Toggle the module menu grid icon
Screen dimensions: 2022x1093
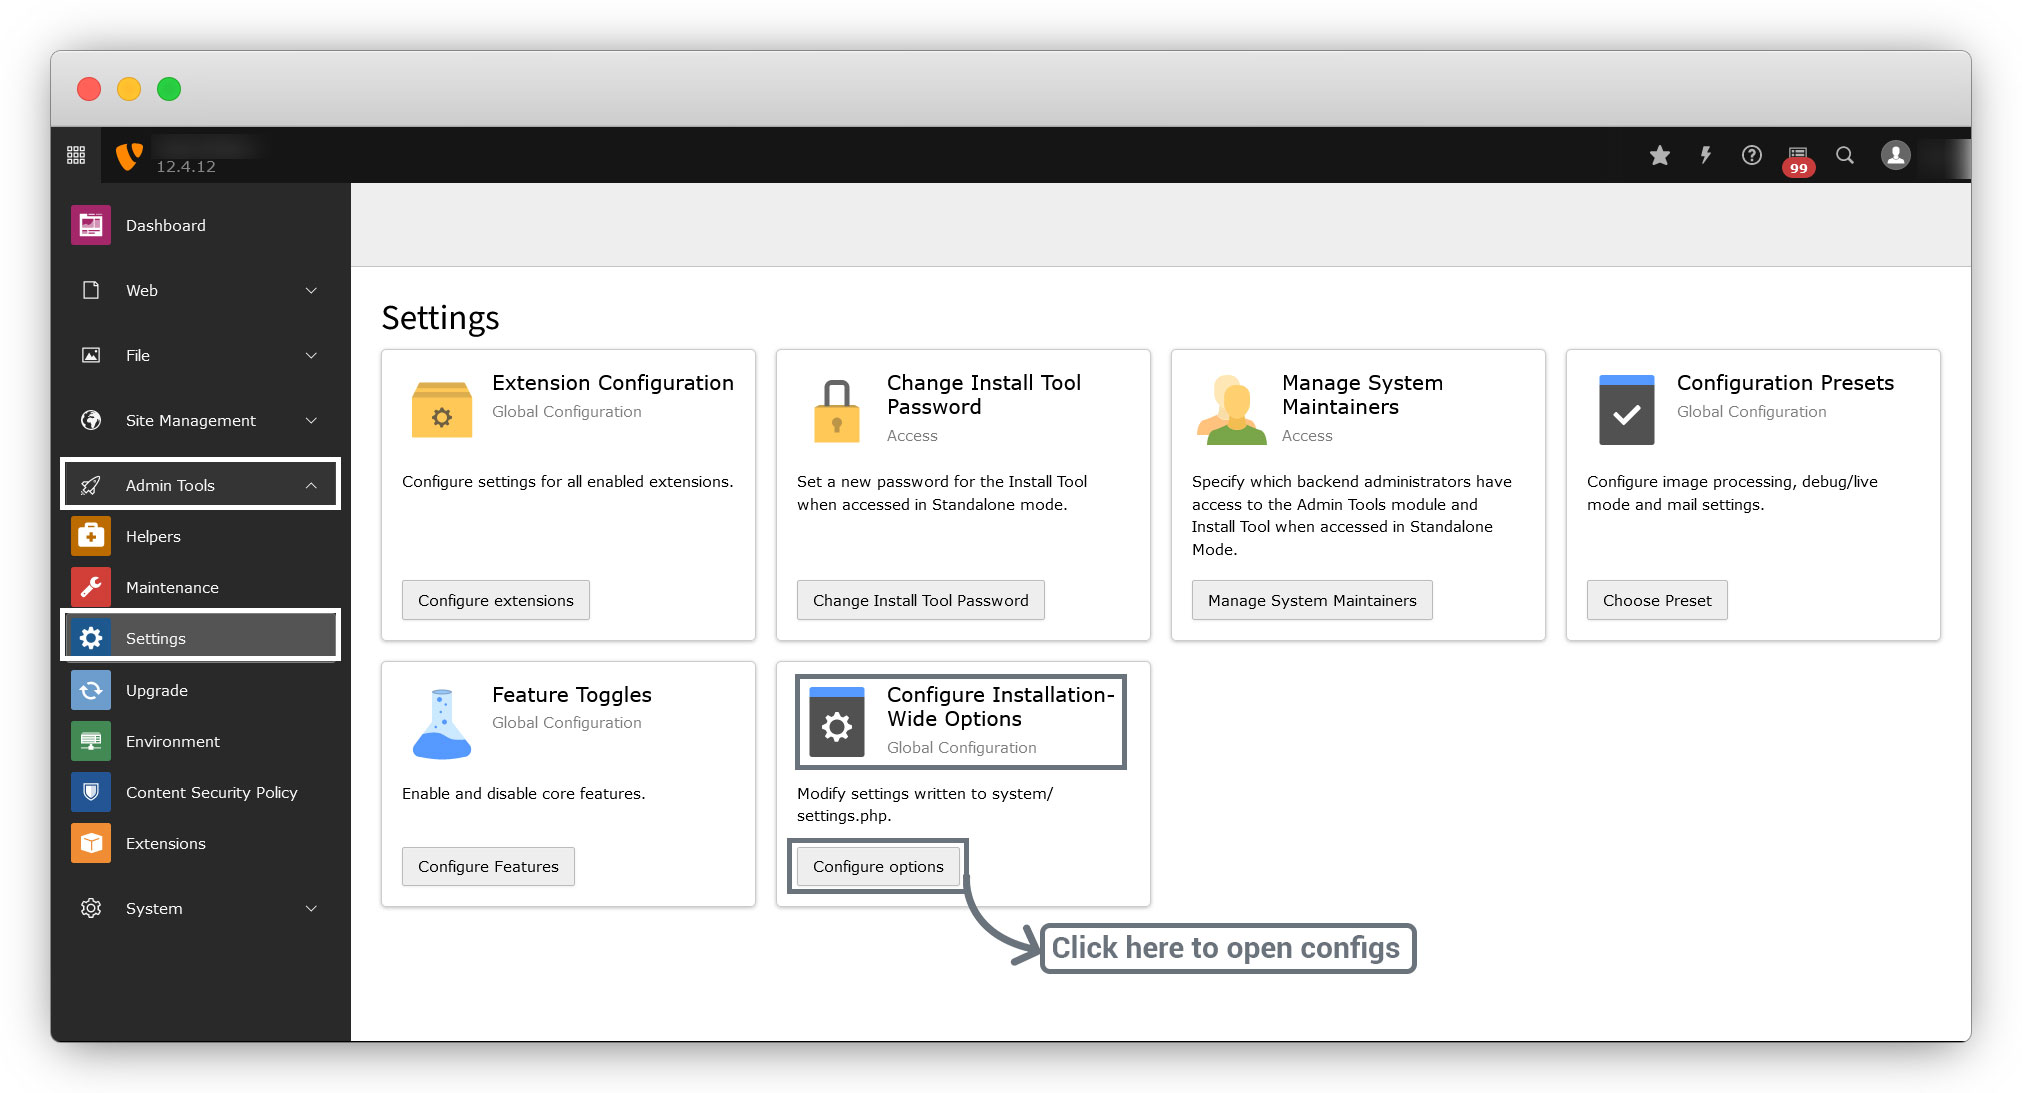[76, 155]
